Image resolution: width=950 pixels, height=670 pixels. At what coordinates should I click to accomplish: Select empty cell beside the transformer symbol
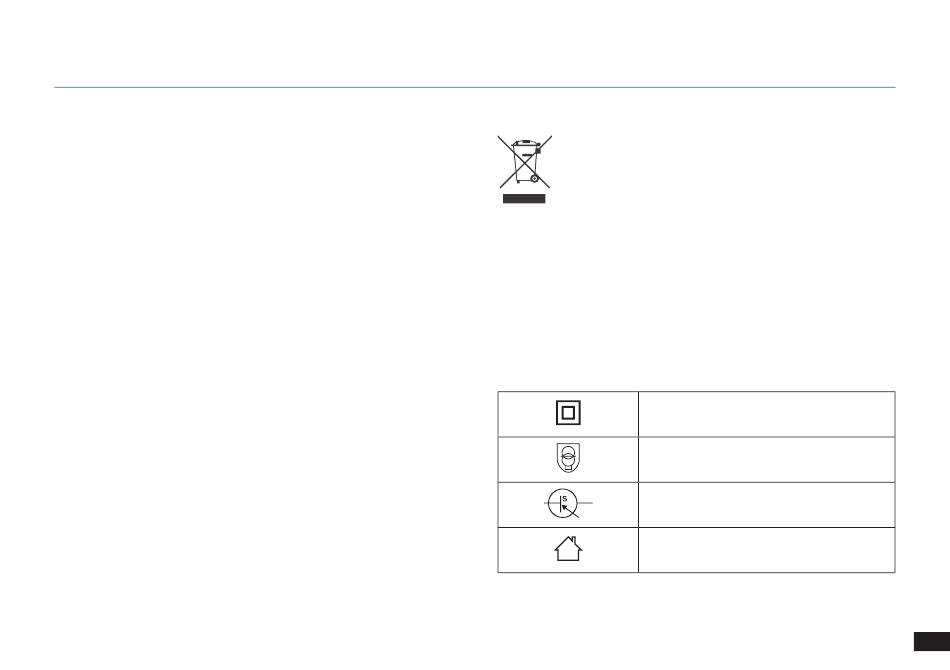tap(766, 459)
